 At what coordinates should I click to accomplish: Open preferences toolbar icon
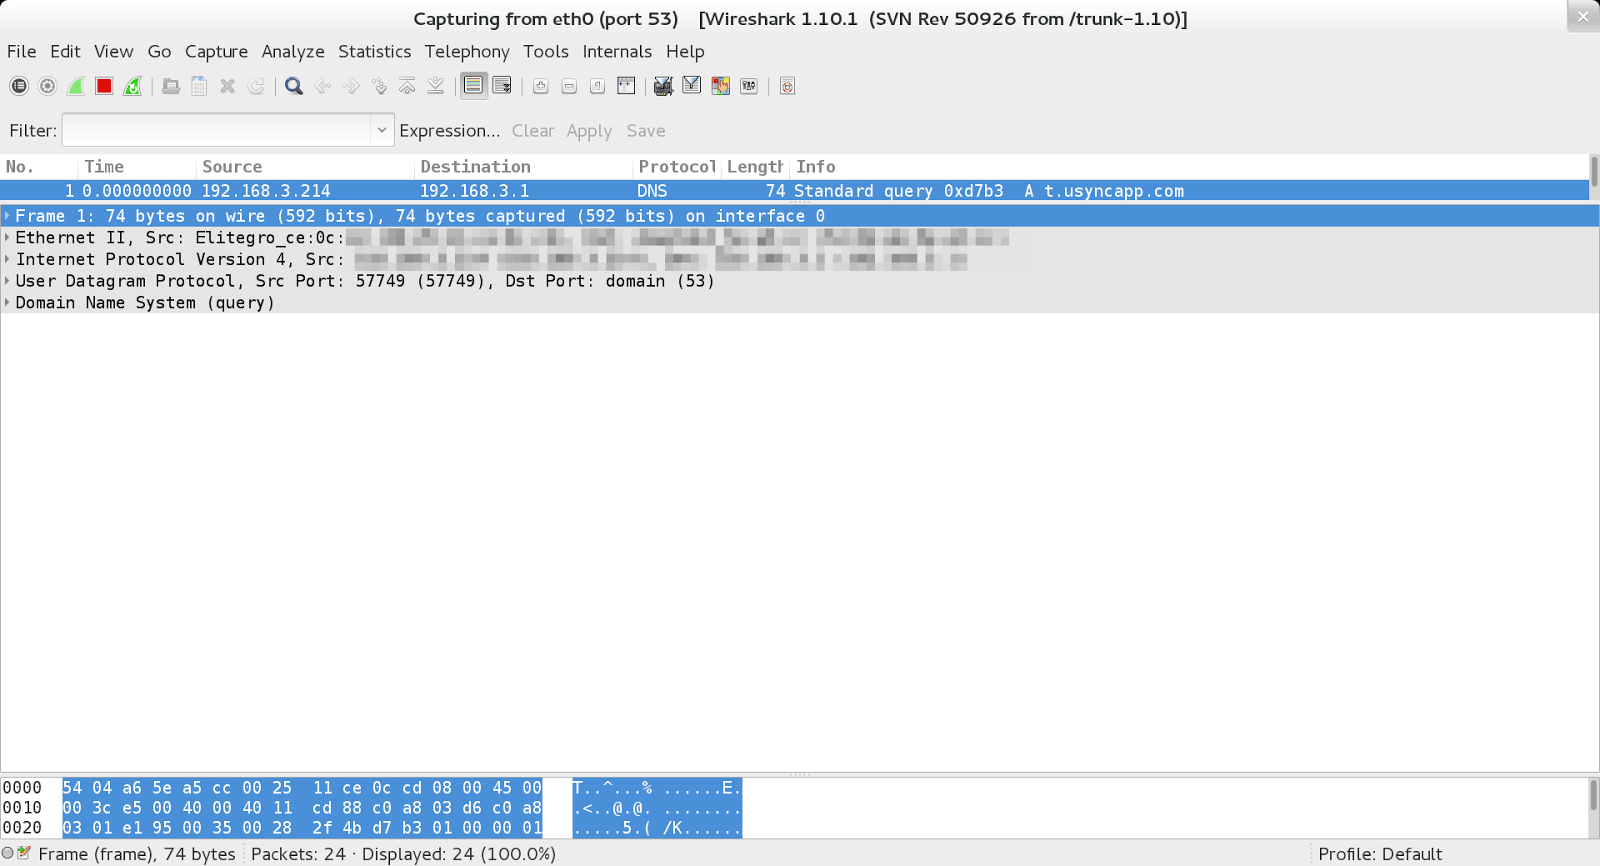[749, 86]
